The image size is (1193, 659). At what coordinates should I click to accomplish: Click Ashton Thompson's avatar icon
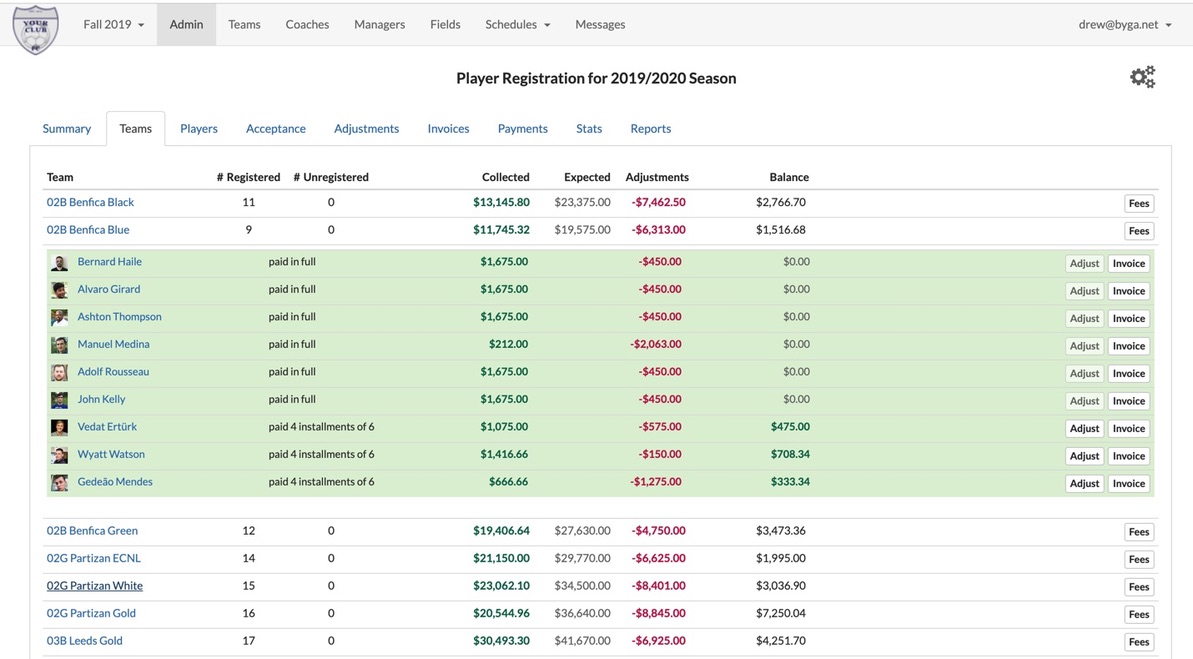60,316
